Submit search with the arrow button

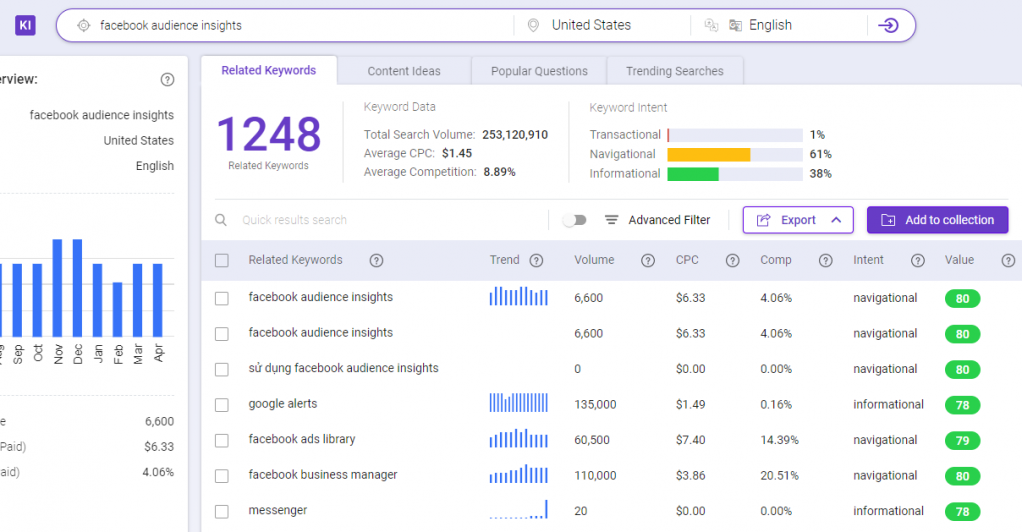pyautogui.click(x=888, y=25)
